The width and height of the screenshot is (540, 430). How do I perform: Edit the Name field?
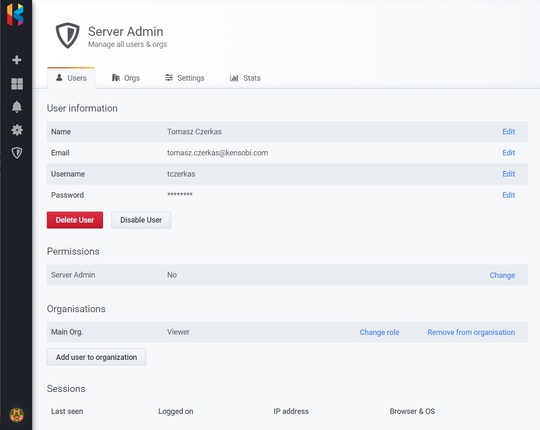coord(508,132)
